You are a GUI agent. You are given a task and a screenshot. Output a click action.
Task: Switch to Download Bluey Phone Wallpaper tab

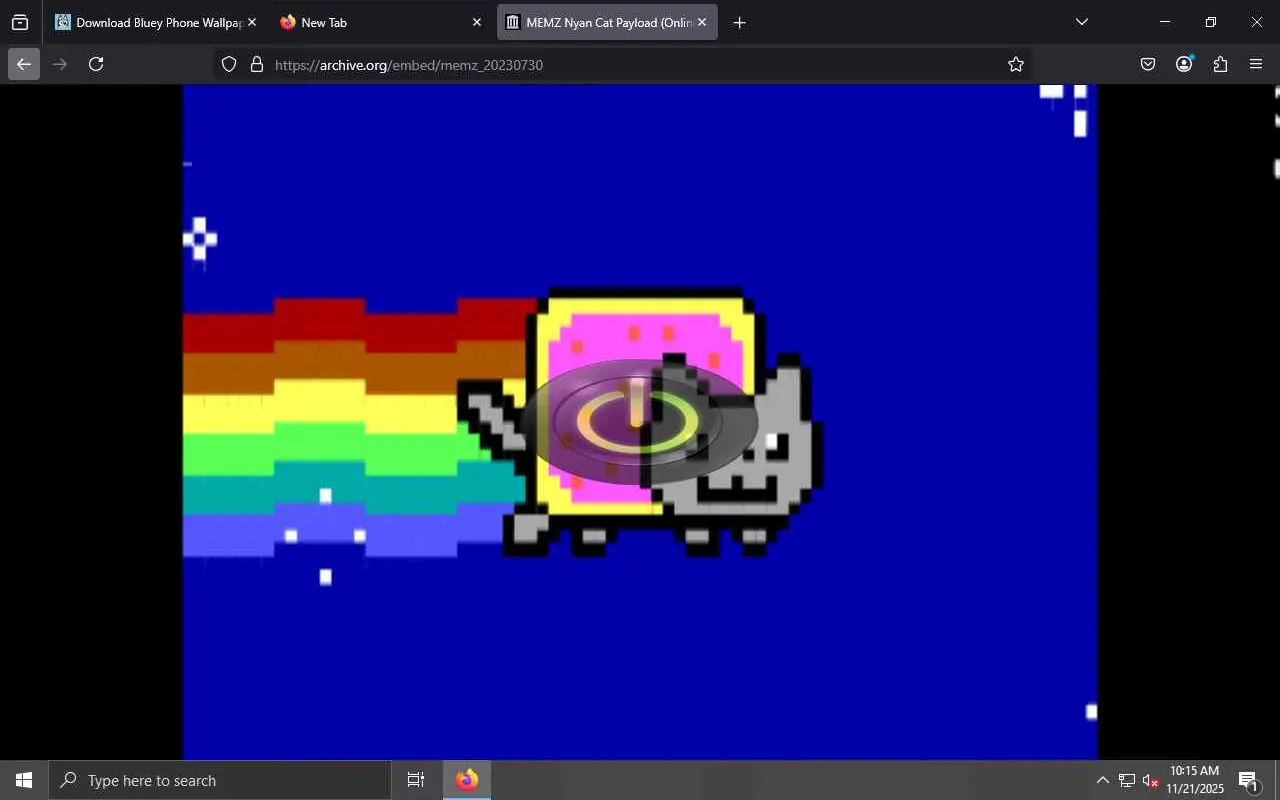156,22
